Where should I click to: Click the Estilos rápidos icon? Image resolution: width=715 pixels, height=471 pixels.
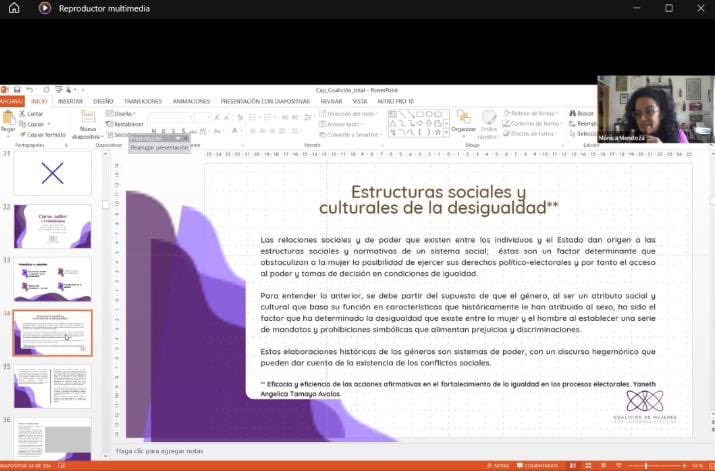tap(489, 117)
